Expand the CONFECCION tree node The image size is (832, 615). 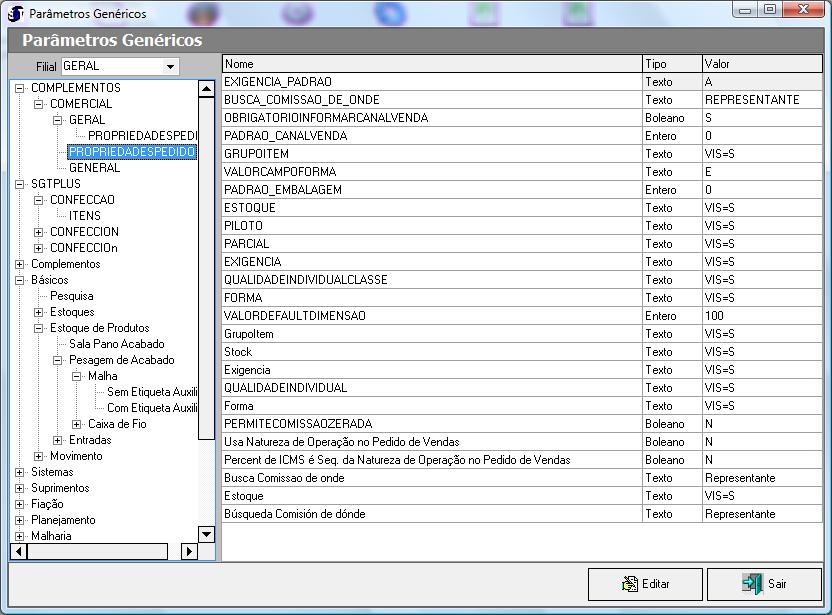pyautogui.click(x=40, y=232)
